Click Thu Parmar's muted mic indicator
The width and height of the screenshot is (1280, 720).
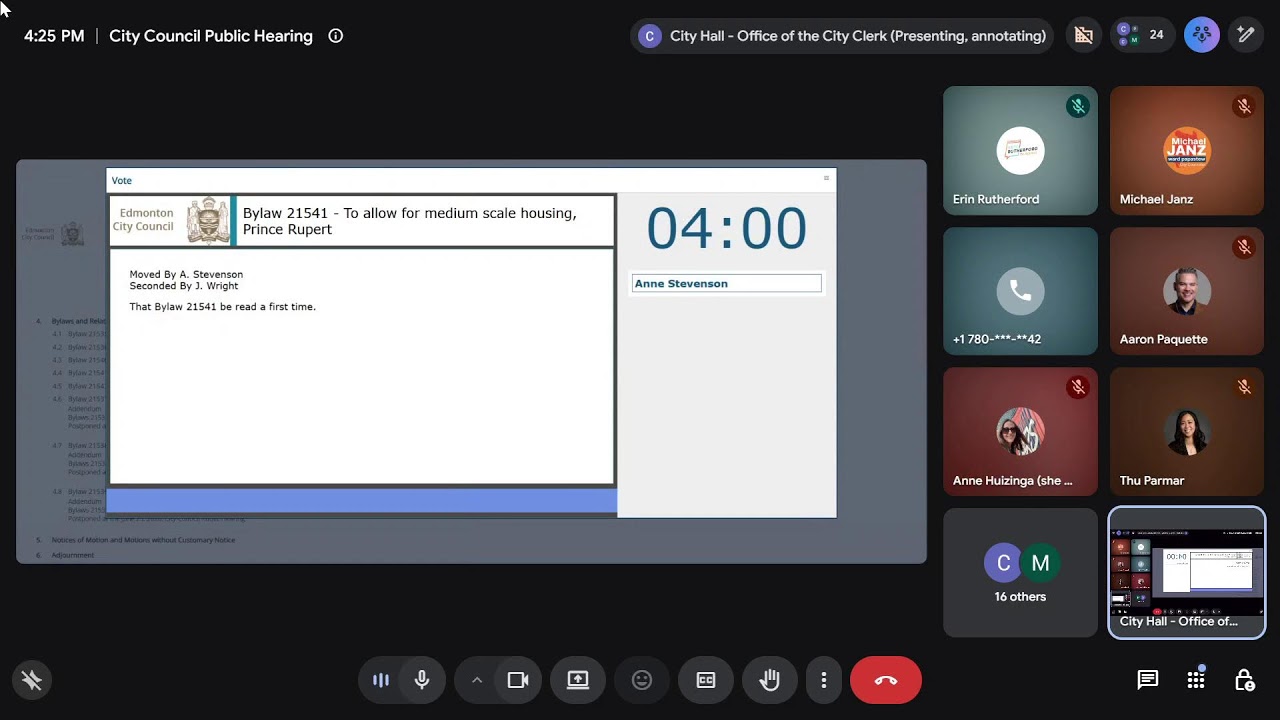1244,387
